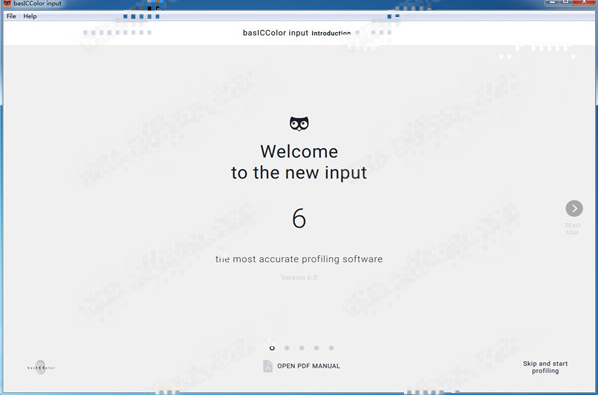Click the 'Start tour' label

573,229
